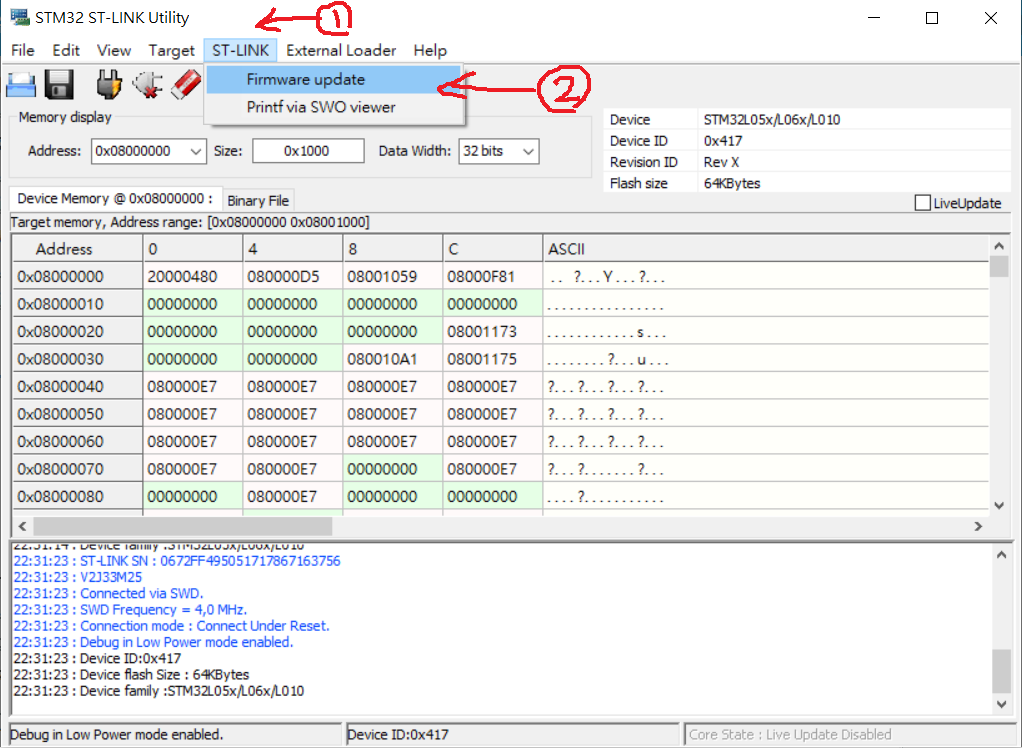
Task: Click Flash size value 64KBytes in info panel
Action: click(x=732, y=184)
